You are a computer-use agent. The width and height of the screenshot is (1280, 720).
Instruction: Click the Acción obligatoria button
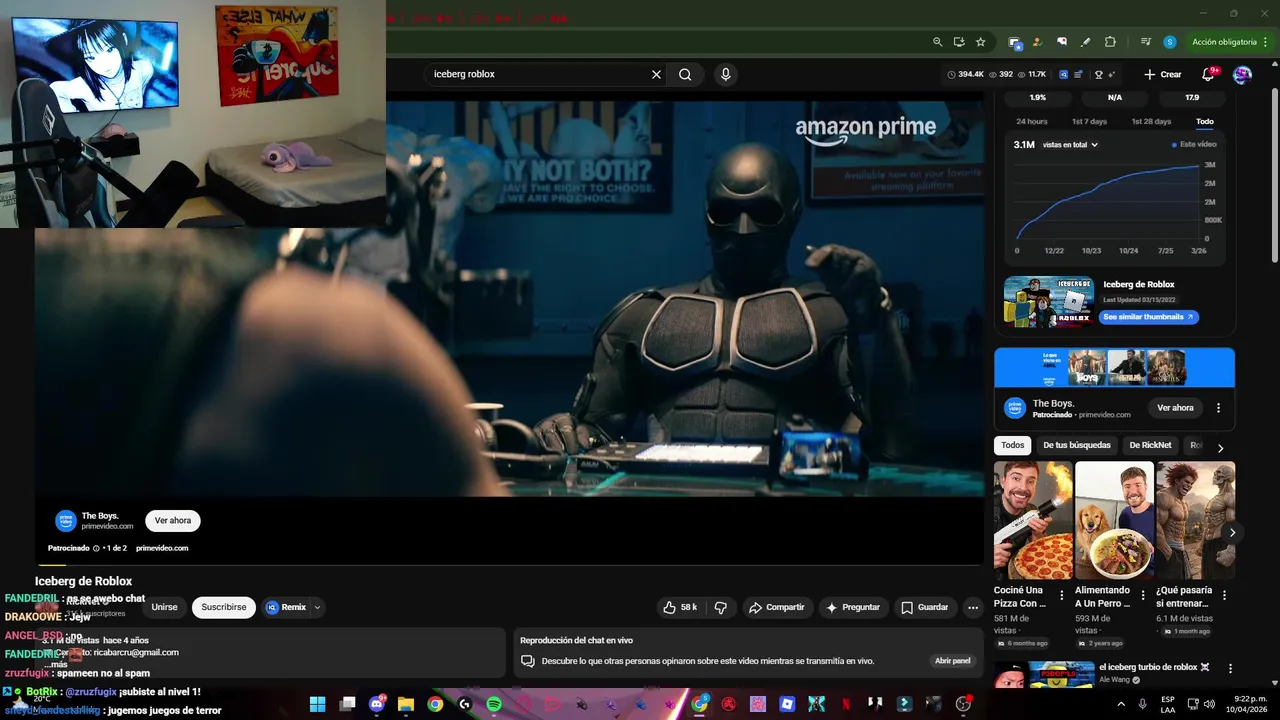1224,42
